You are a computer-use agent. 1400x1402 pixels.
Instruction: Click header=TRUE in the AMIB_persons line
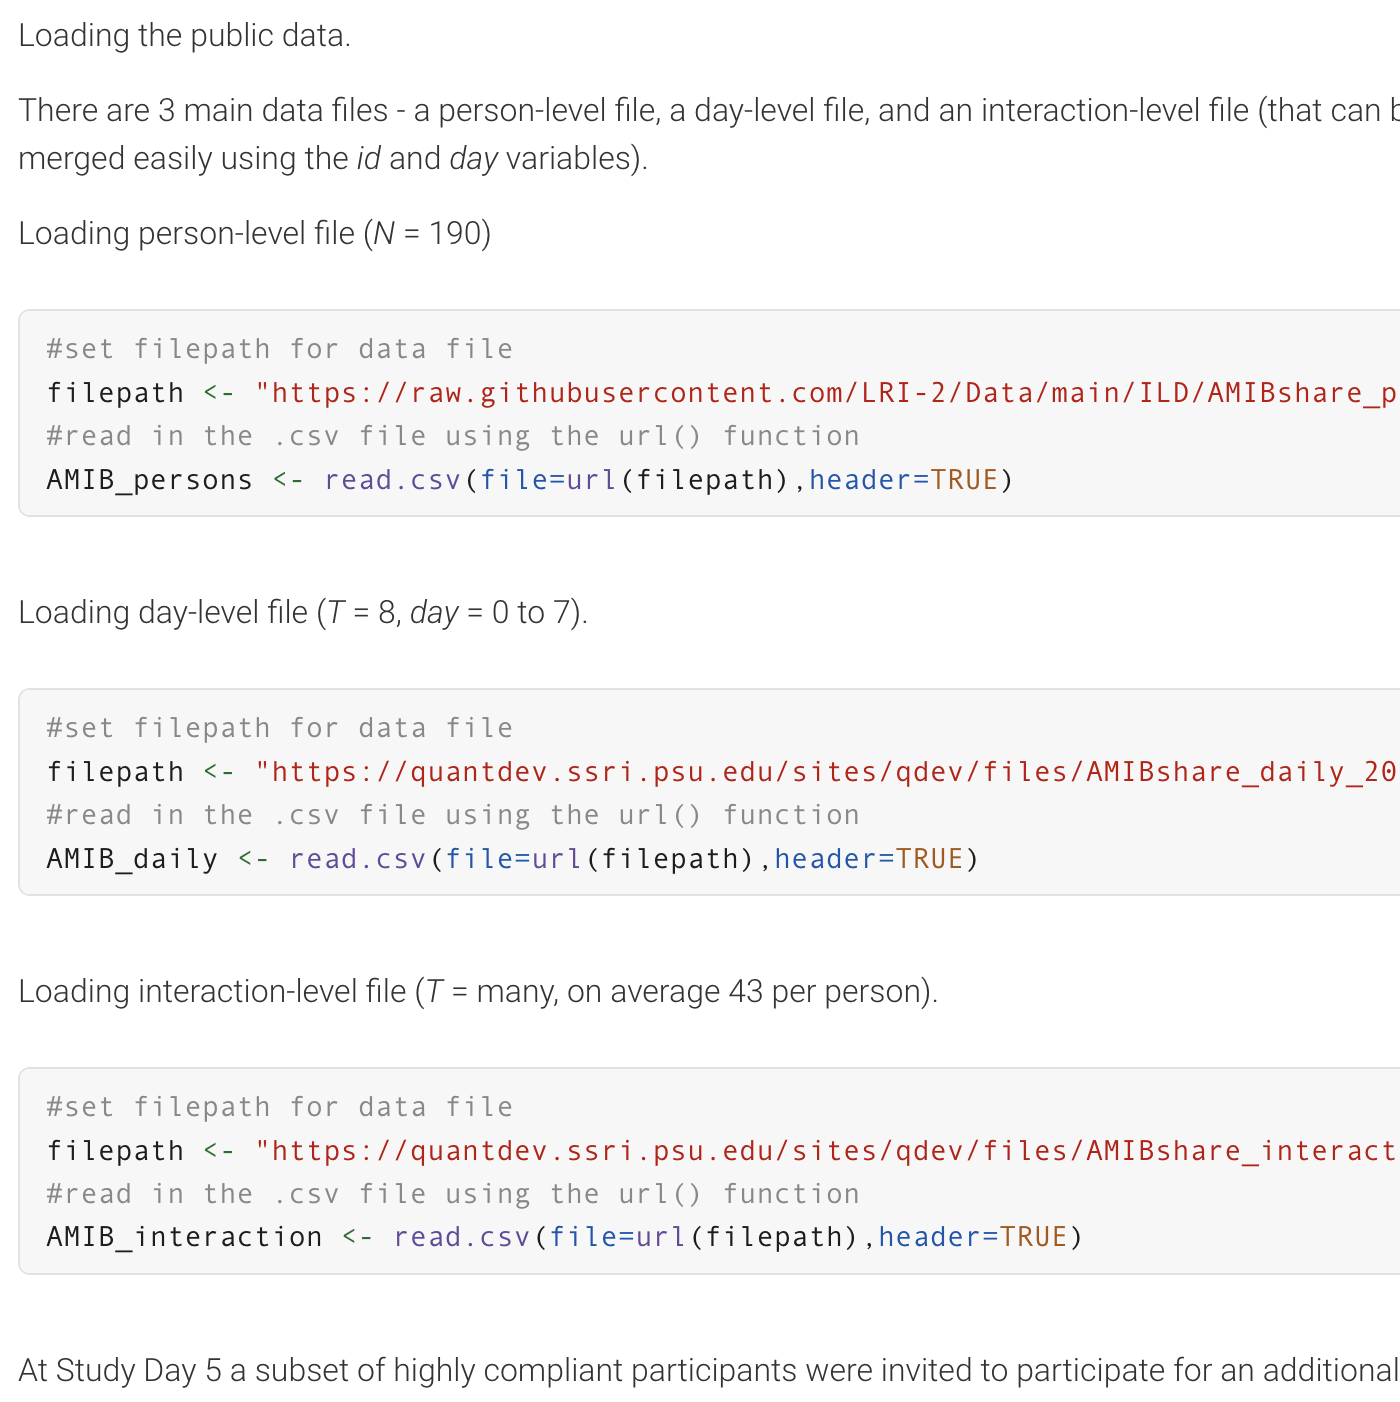coord(903,480)
